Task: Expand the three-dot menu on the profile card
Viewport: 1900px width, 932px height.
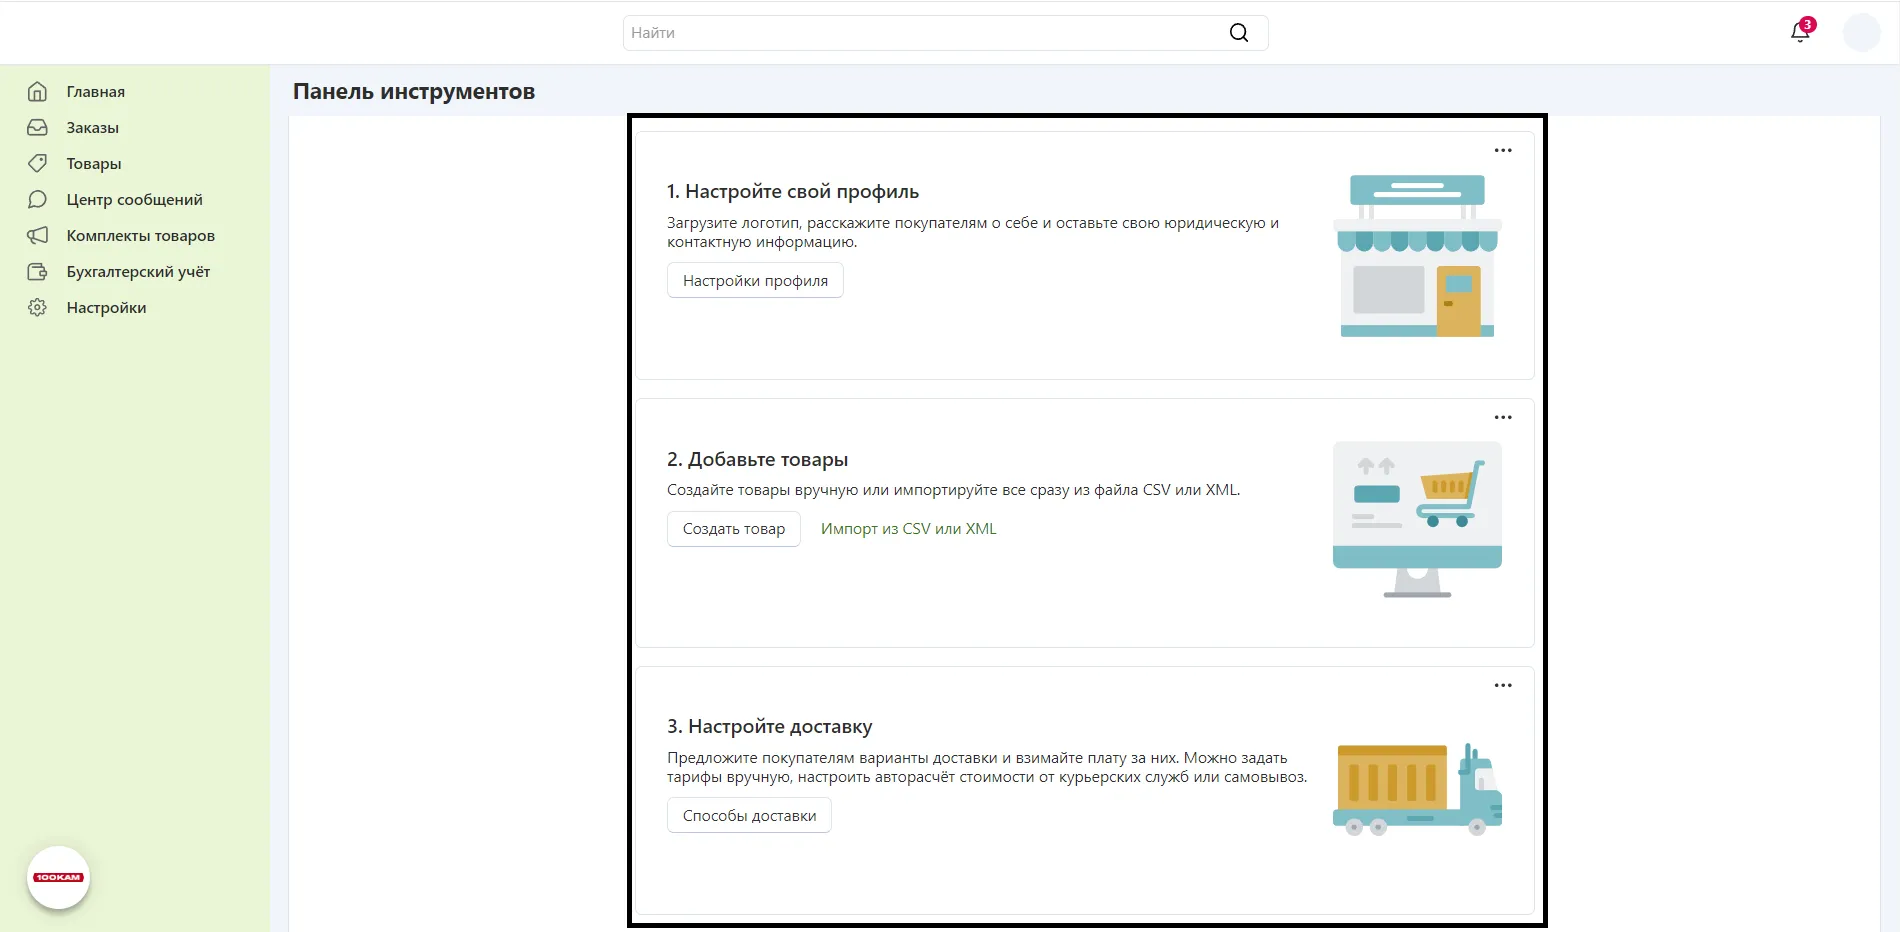Action: point(1502,151)
